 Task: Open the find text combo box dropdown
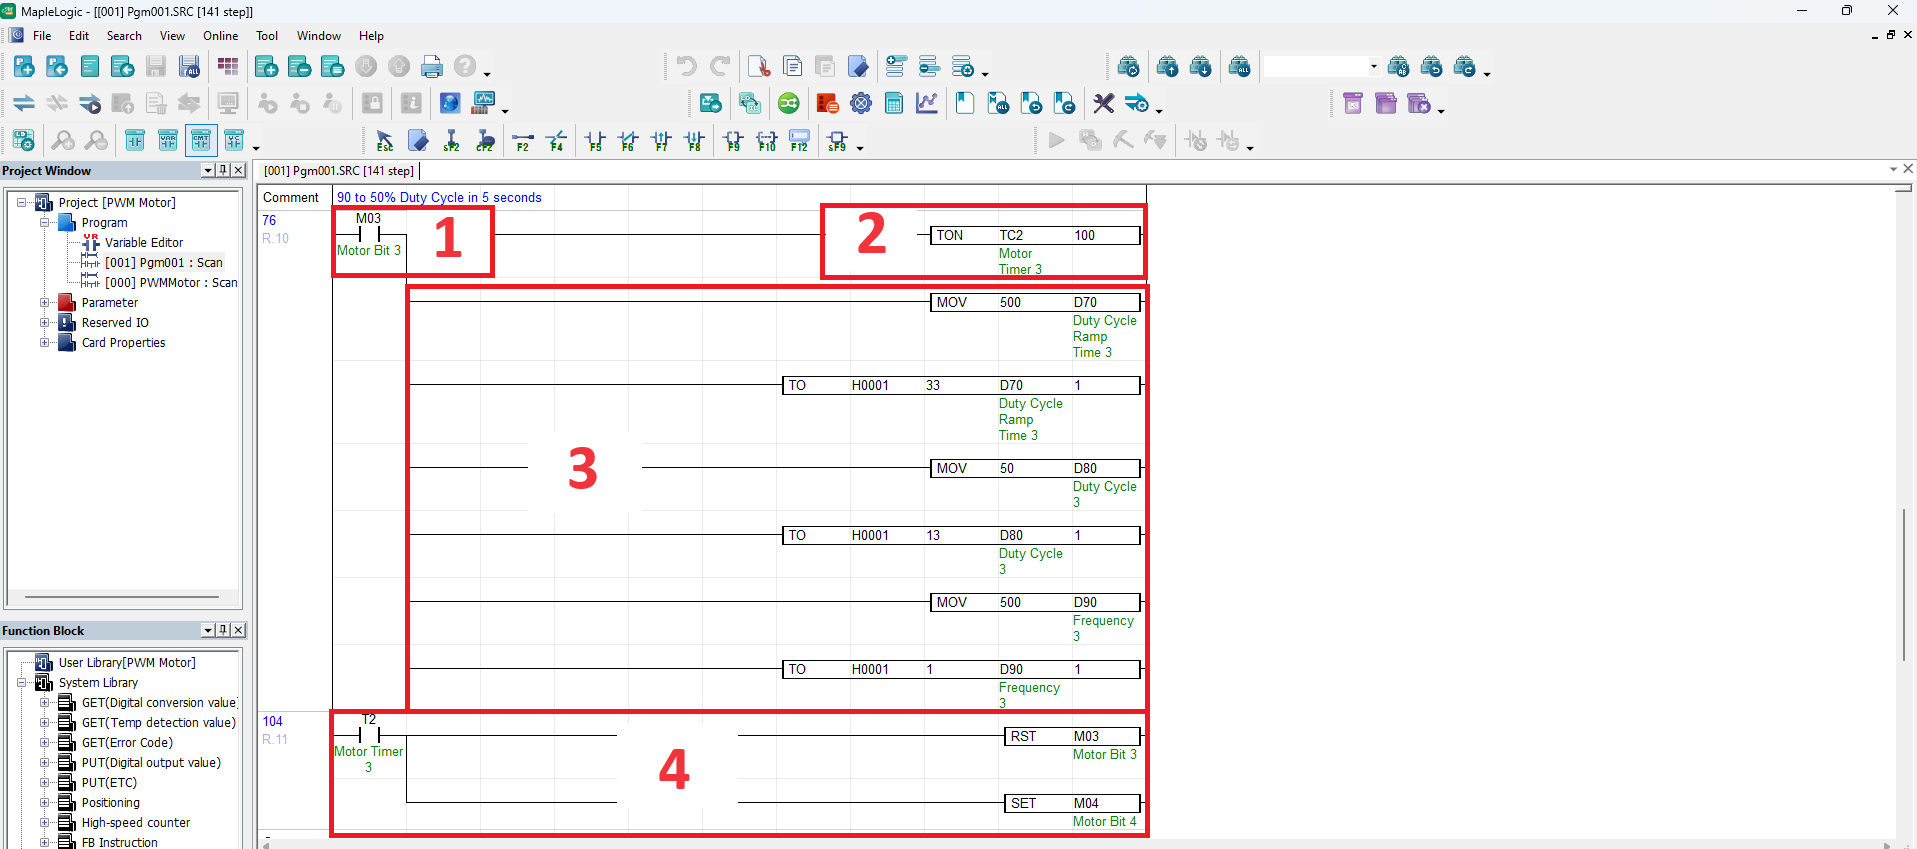click(1373, 67)
